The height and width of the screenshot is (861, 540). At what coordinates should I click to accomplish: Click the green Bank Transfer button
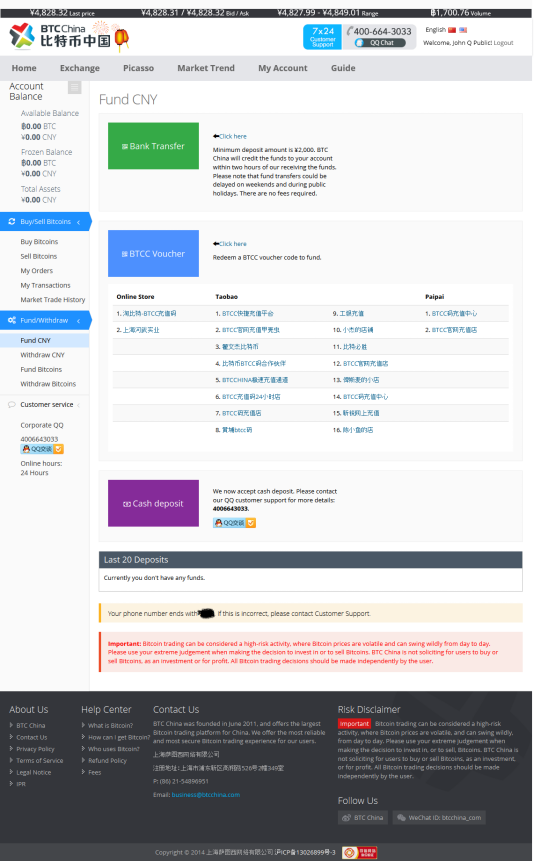(x=153, y=146)
